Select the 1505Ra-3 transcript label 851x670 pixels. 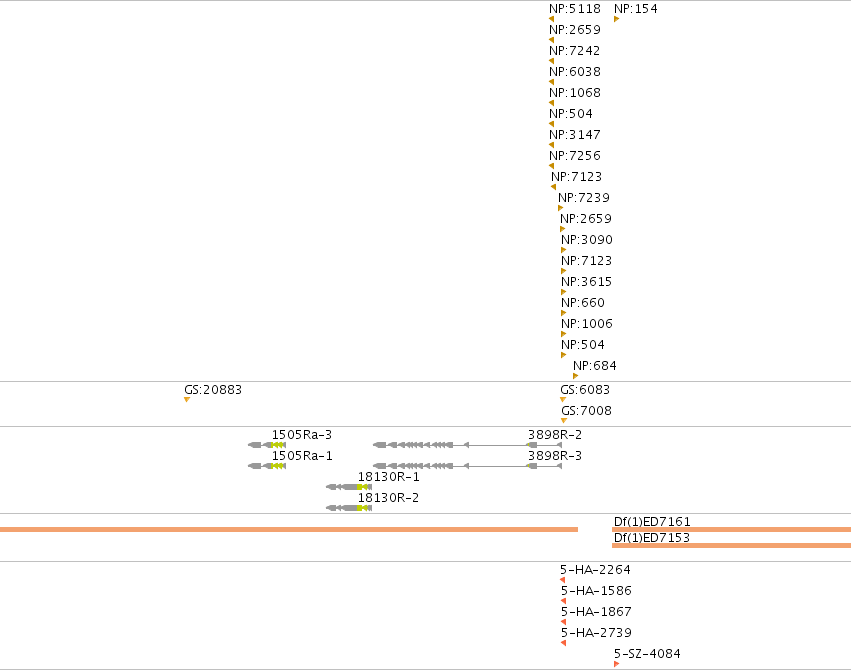302,435
